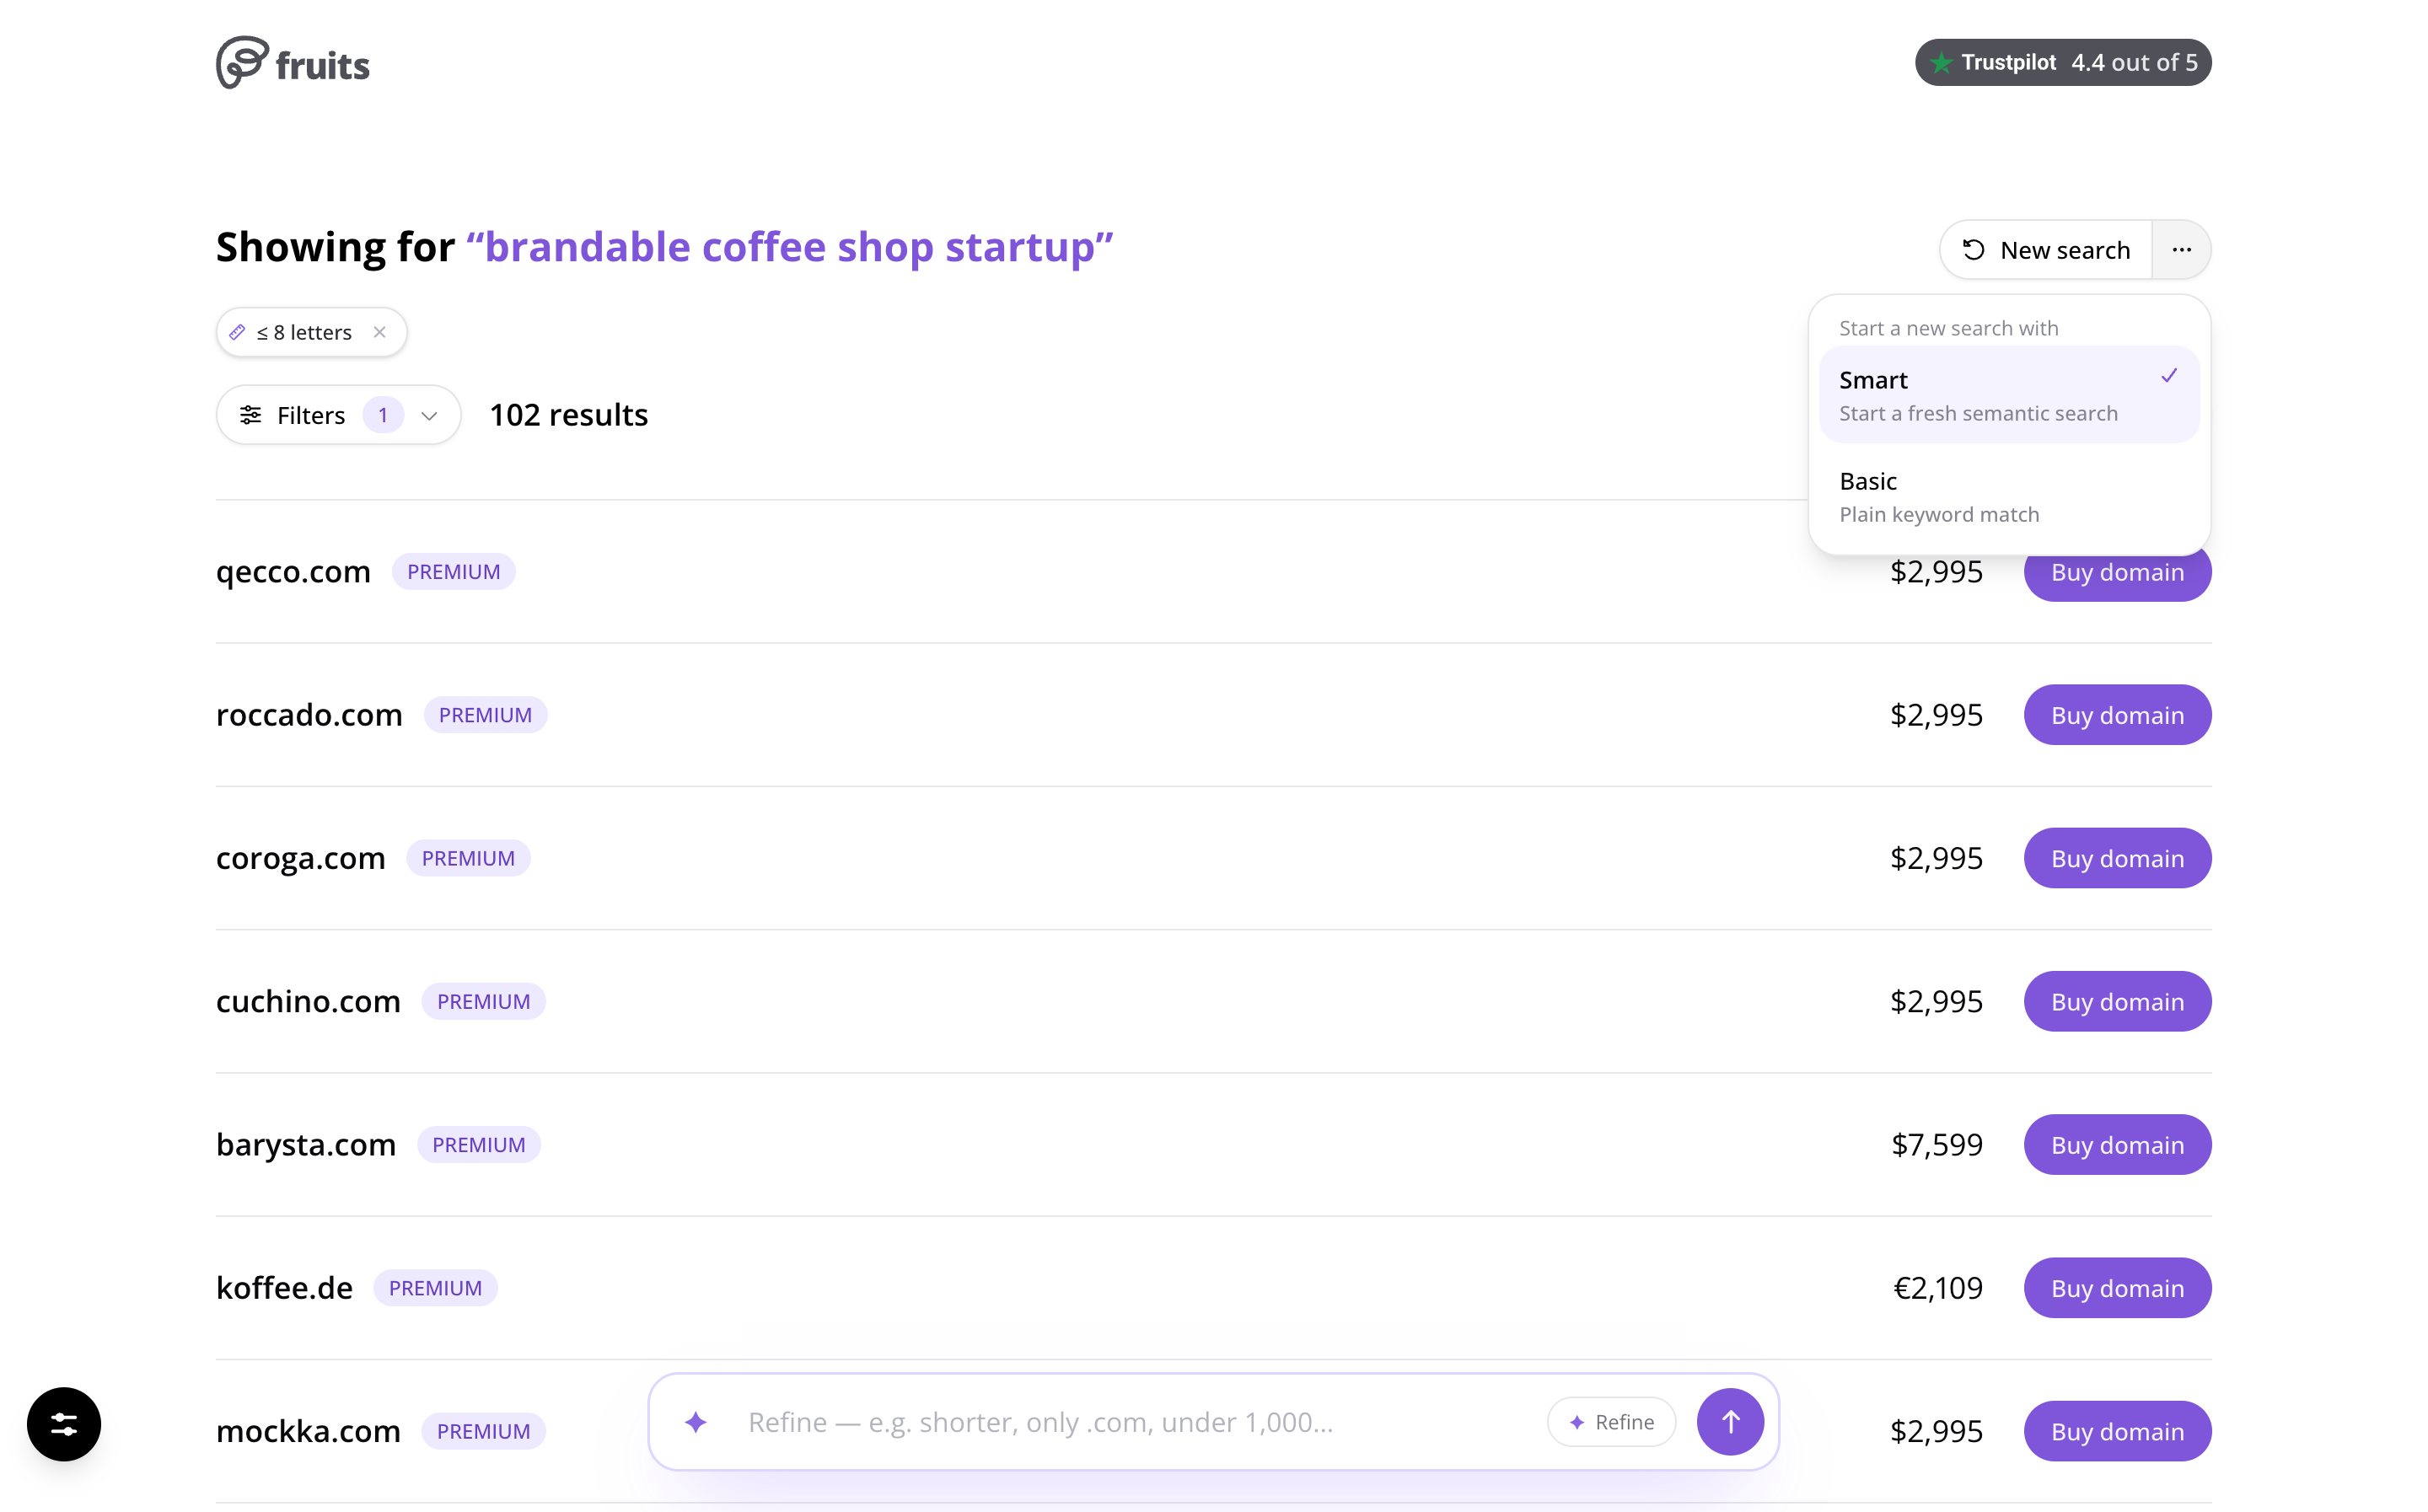Open the Trustpilot rating badge
2428x1512 pixels.
(x=2062, y=62)
